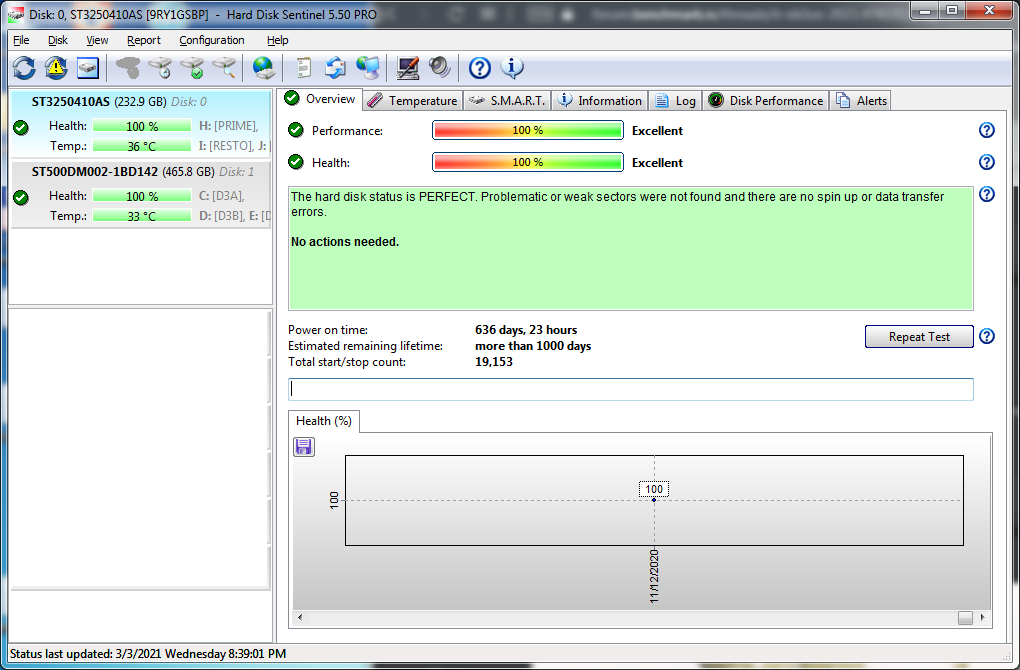Click the Power on time value
Viewport: 1020px width, 670px height.
point(526,330)
